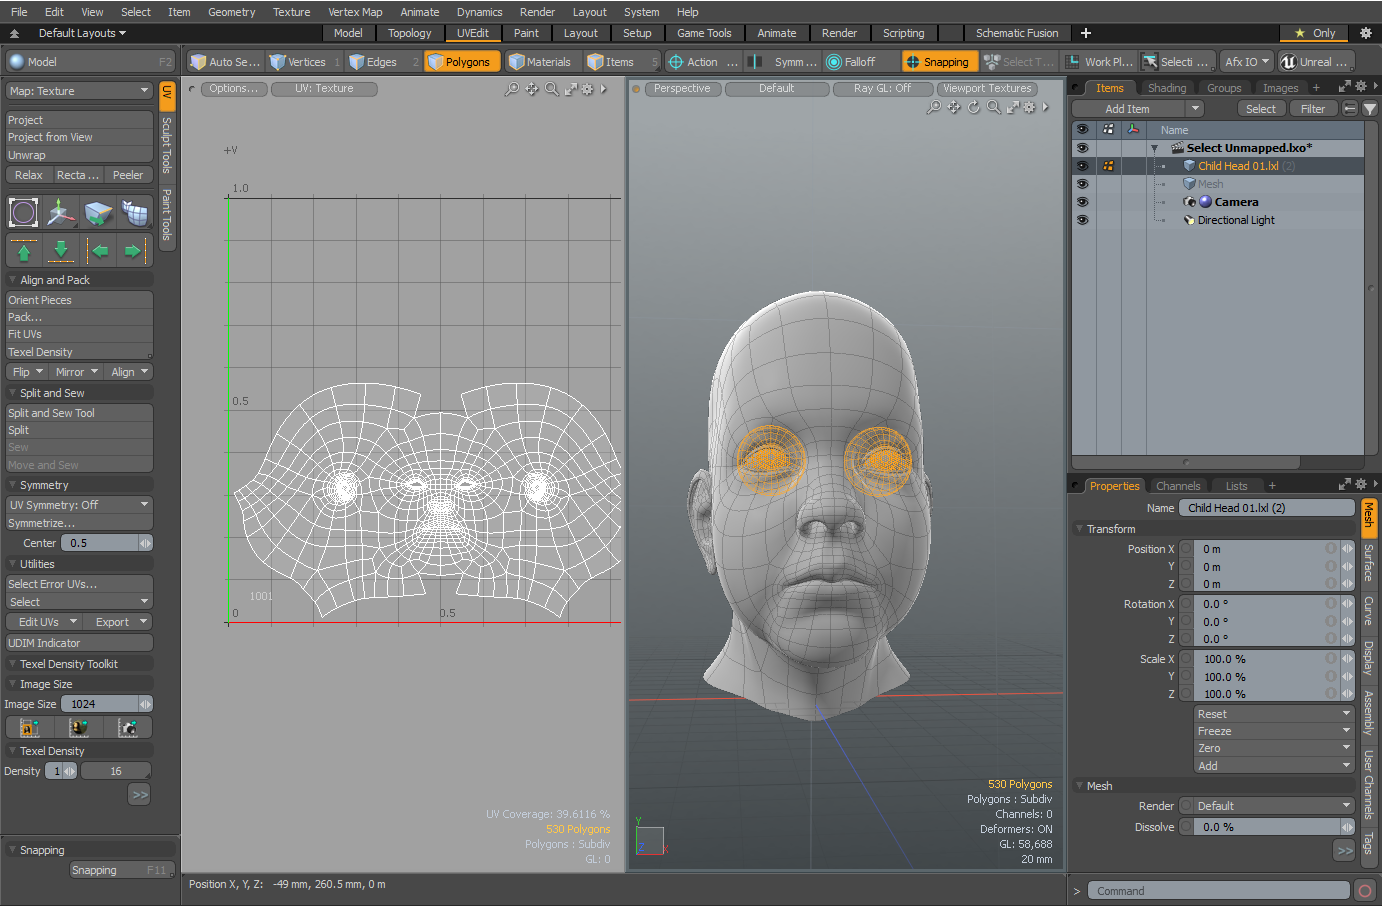This screenshot has width=1382, height=906.
Task: Switch to the Shading tab
Action: (x=1166, y=88)
